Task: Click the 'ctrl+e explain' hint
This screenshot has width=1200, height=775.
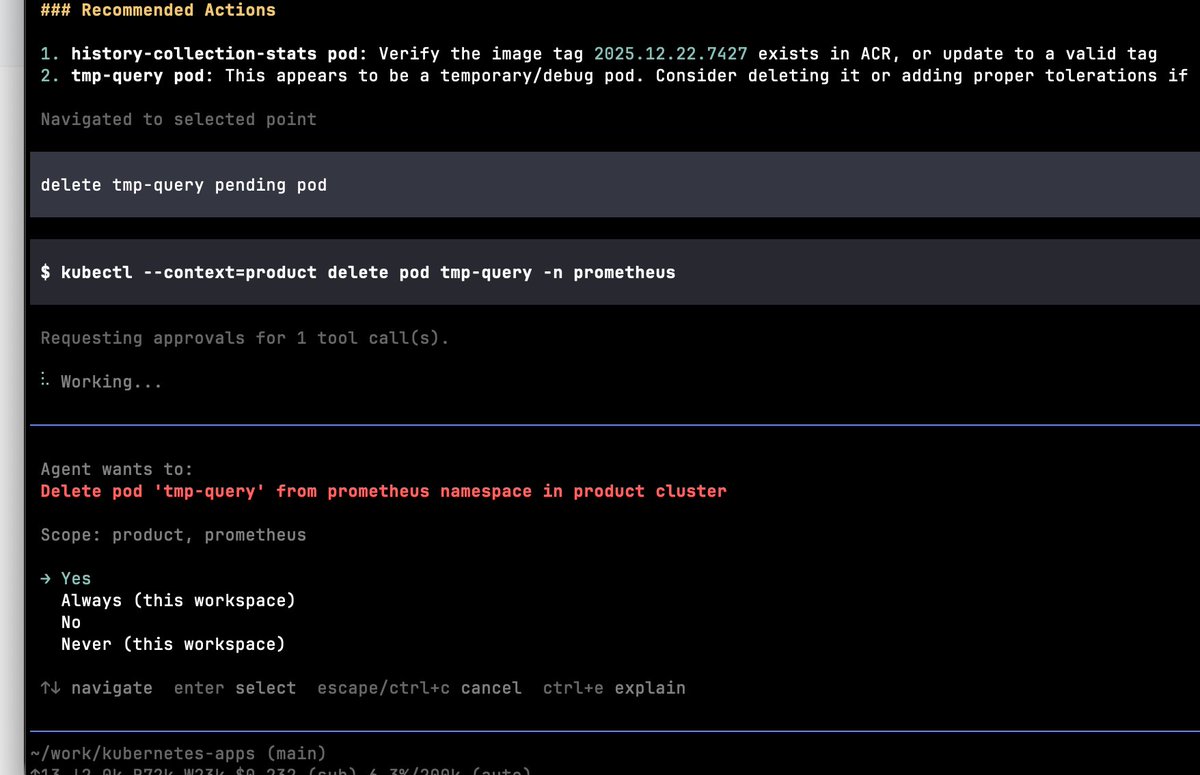Action: (x=614, y=689)
